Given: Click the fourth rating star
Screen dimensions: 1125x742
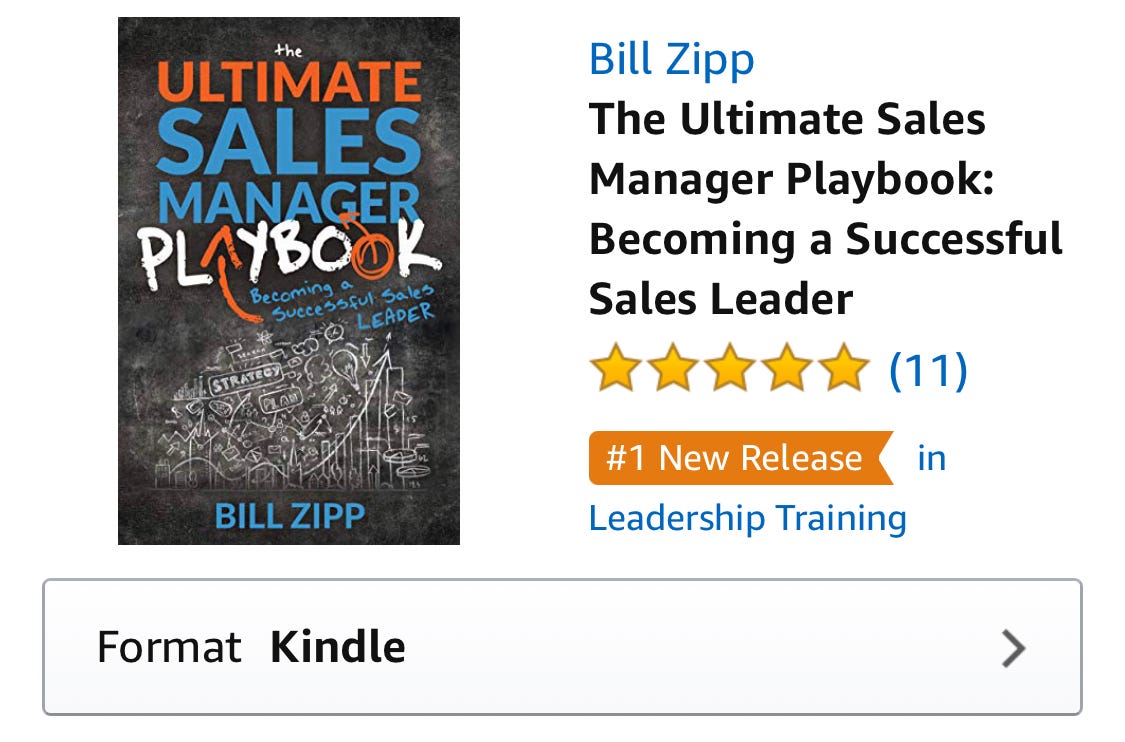Looking at the screenshot, I should point(787,367).
